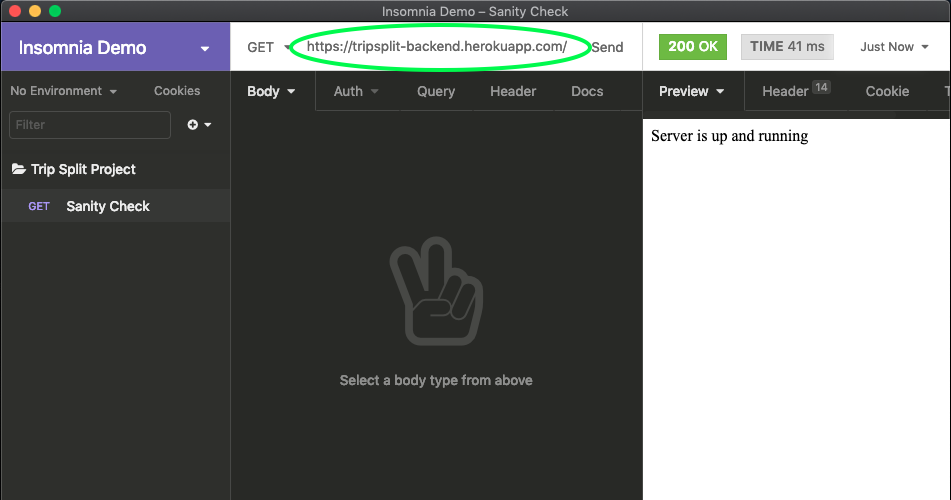Image resolution: width=951 pixels, height=500 pixels.
Task: View the response Header tab with 14 badge
Action: (x=795, y=91)
